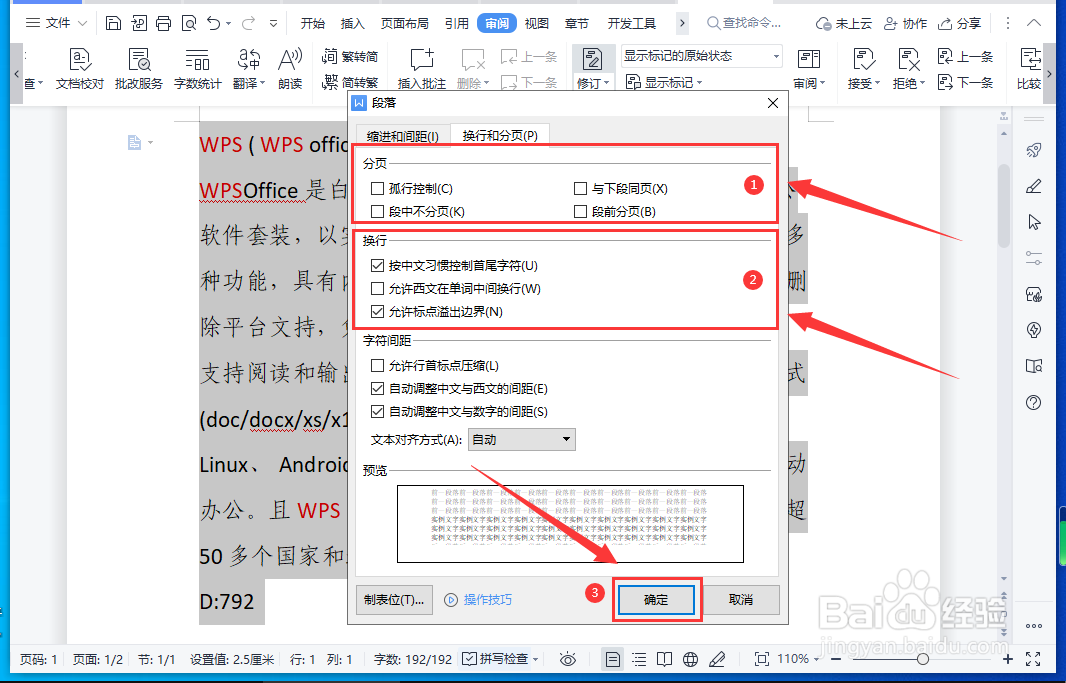Check 允许西文在单词中间换行(W)
Viewport: 1066px width, 683px height.
[x=377, y=288]
